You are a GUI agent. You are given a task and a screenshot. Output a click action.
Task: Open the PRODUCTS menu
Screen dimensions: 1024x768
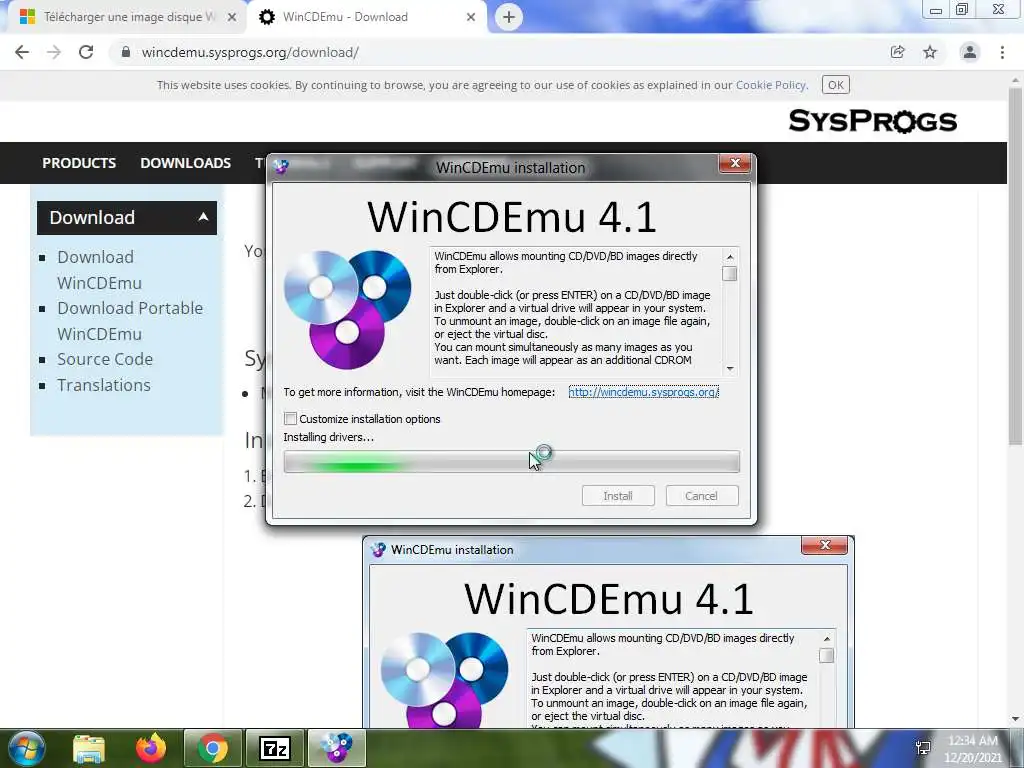[x=79, y=163]
